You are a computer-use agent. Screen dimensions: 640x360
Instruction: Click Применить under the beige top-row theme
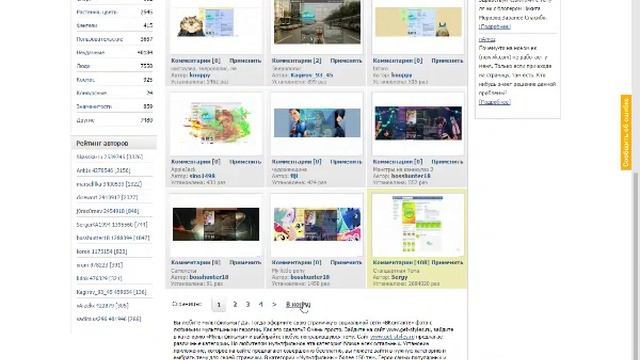coord(447,60)
